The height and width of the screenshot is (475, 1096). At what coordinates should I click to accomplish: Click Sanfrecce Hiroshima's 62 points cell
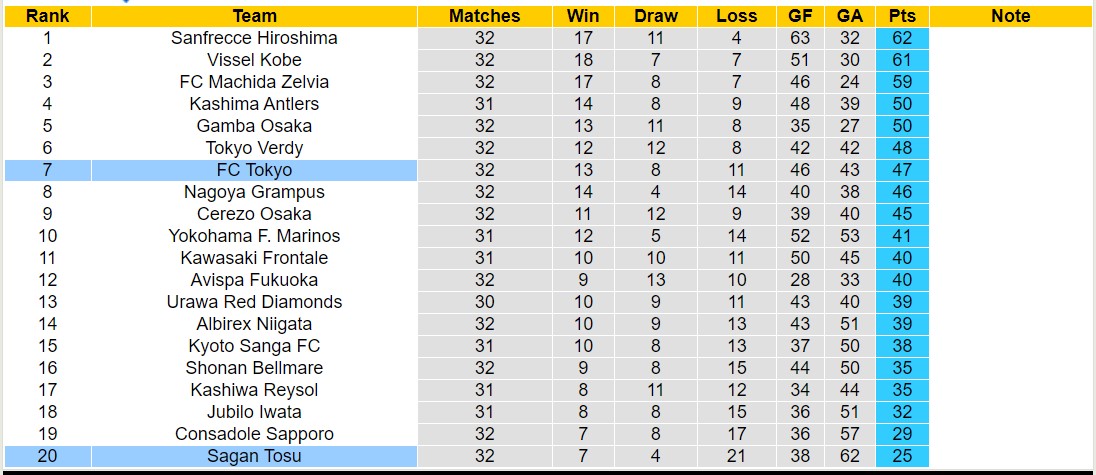pos(902,38)
